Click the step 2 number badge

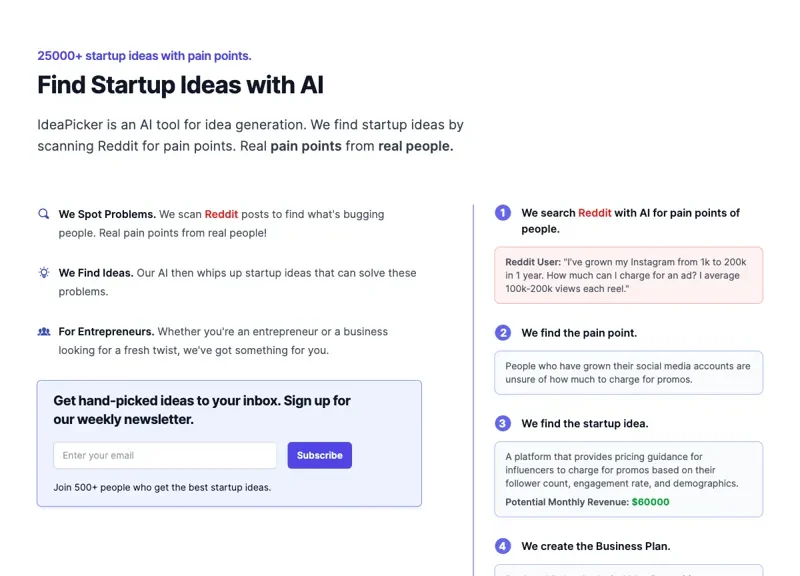[x=503, y=333]
